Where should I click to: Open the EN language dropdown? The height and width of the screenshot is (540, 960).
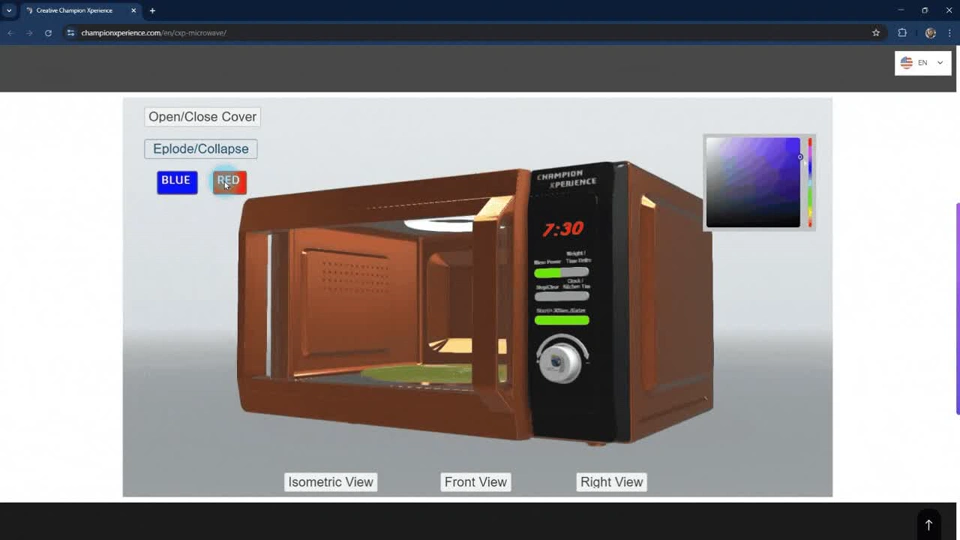(922, 63)
